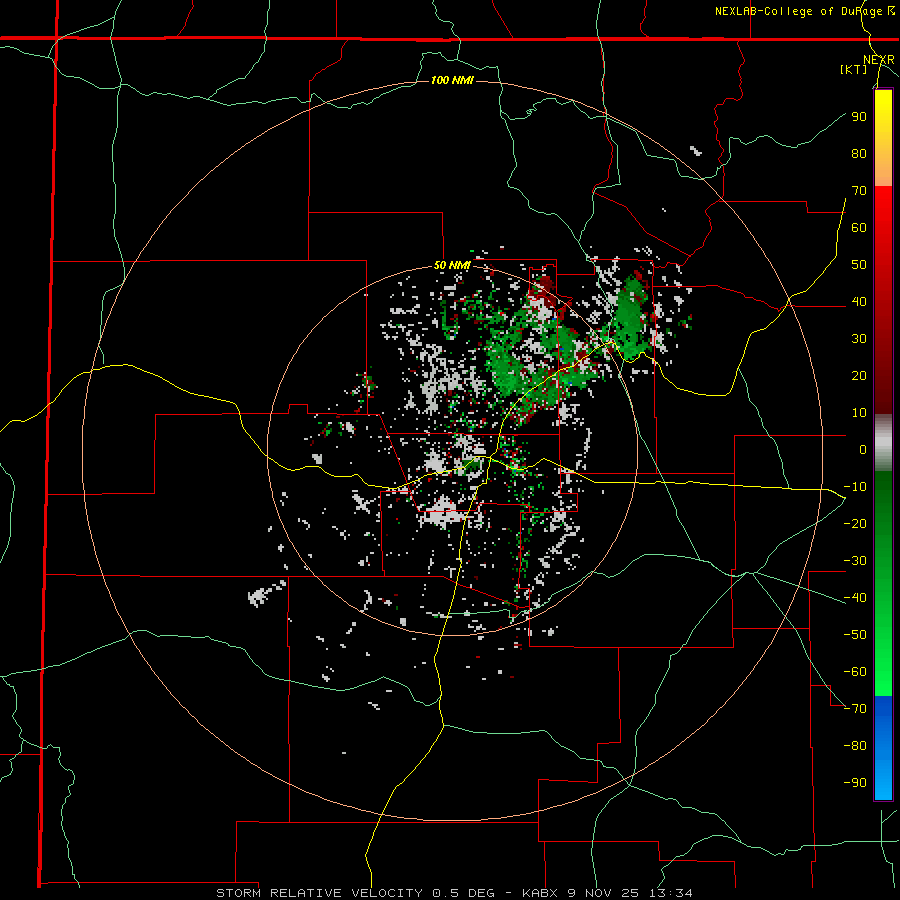The height and width of the screenshot is (900, 900).
Task: Click the NEXR label at the top right
Action: coord(879,60)
